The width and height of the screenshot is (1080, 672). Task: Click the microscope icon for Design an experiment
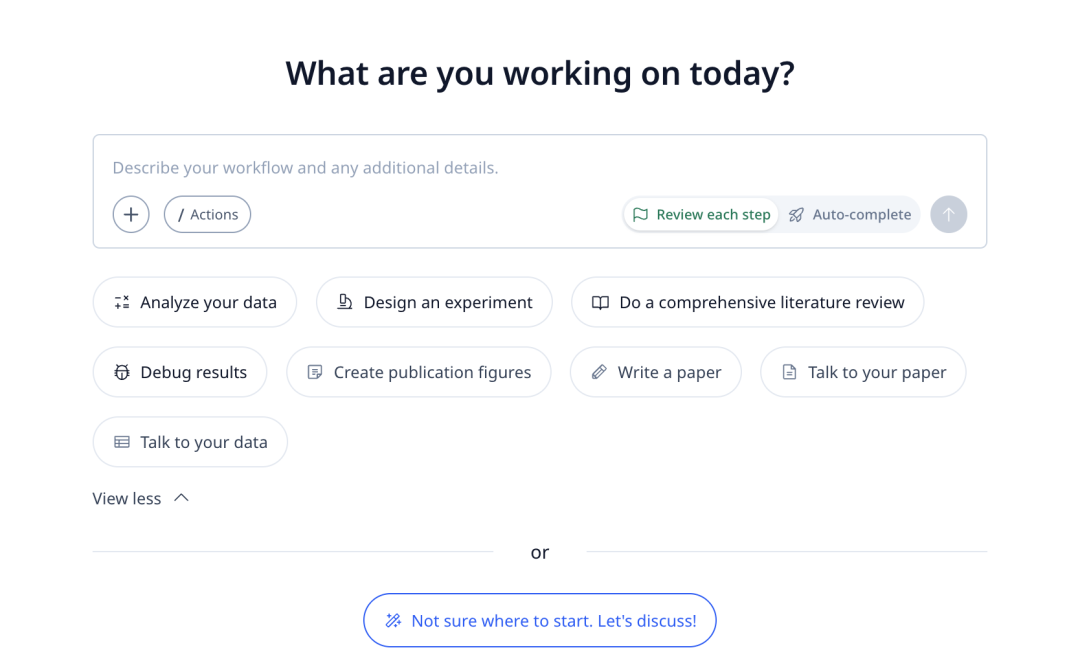pos(345,302)
